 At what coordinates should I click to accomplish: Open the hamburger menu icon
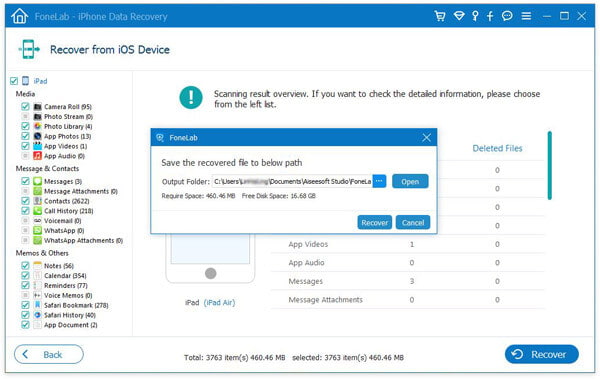526,16
